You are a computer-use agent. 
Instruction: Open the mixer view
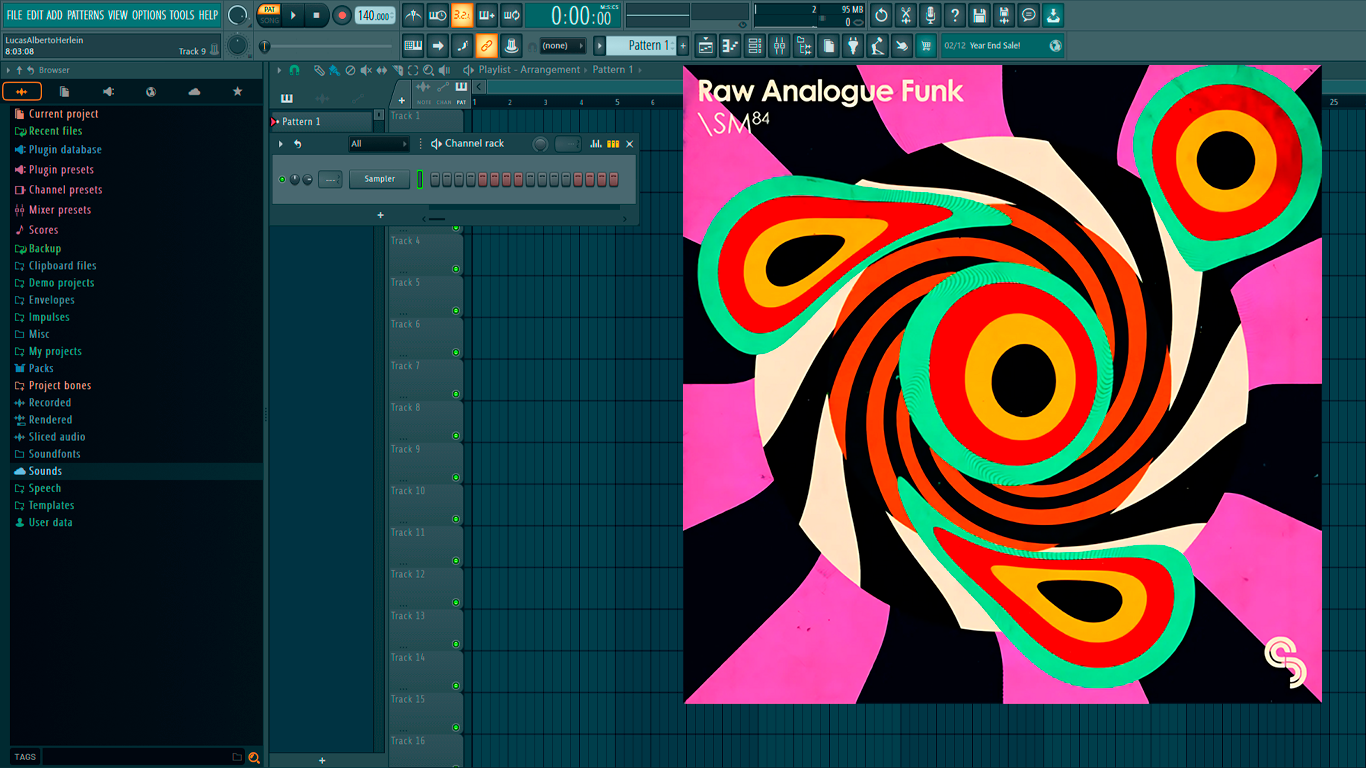(x=779, y=45)
